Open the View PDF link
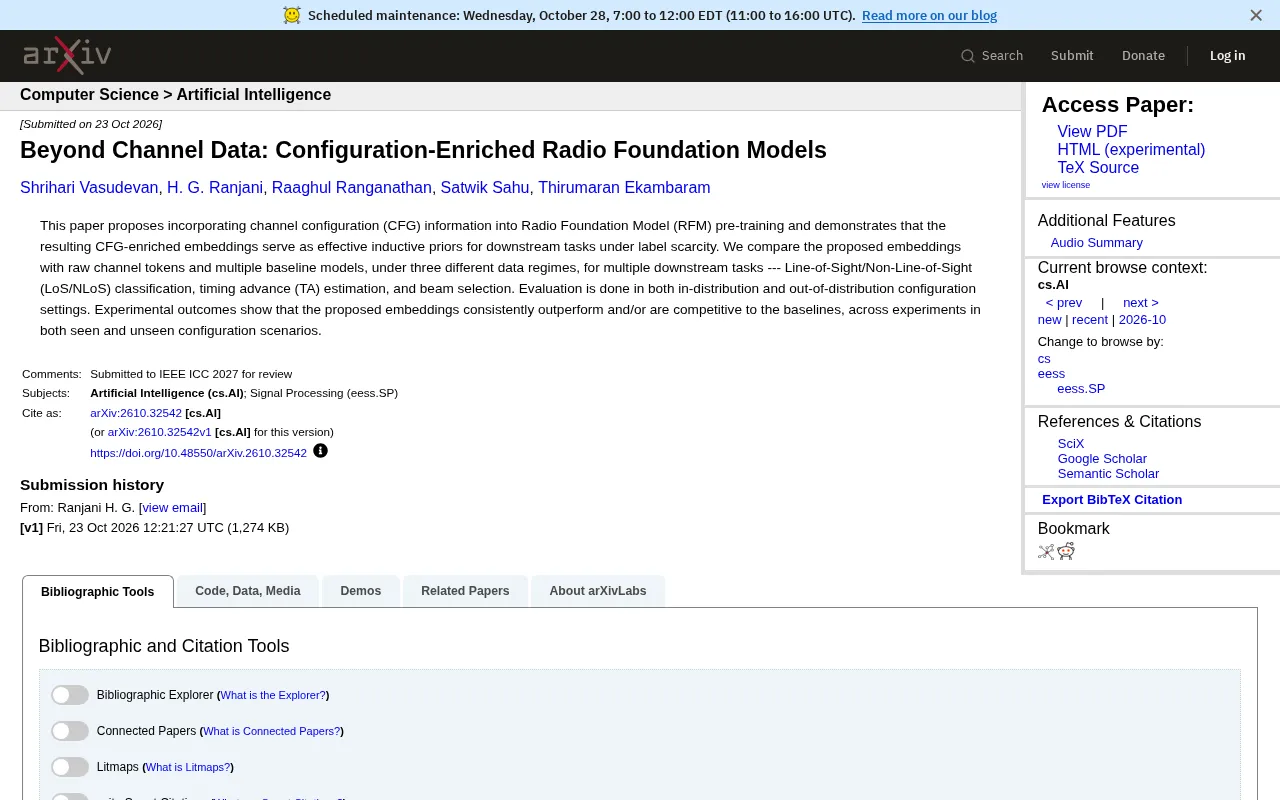Screen dimensions: 1280x800 point(1092,132)
